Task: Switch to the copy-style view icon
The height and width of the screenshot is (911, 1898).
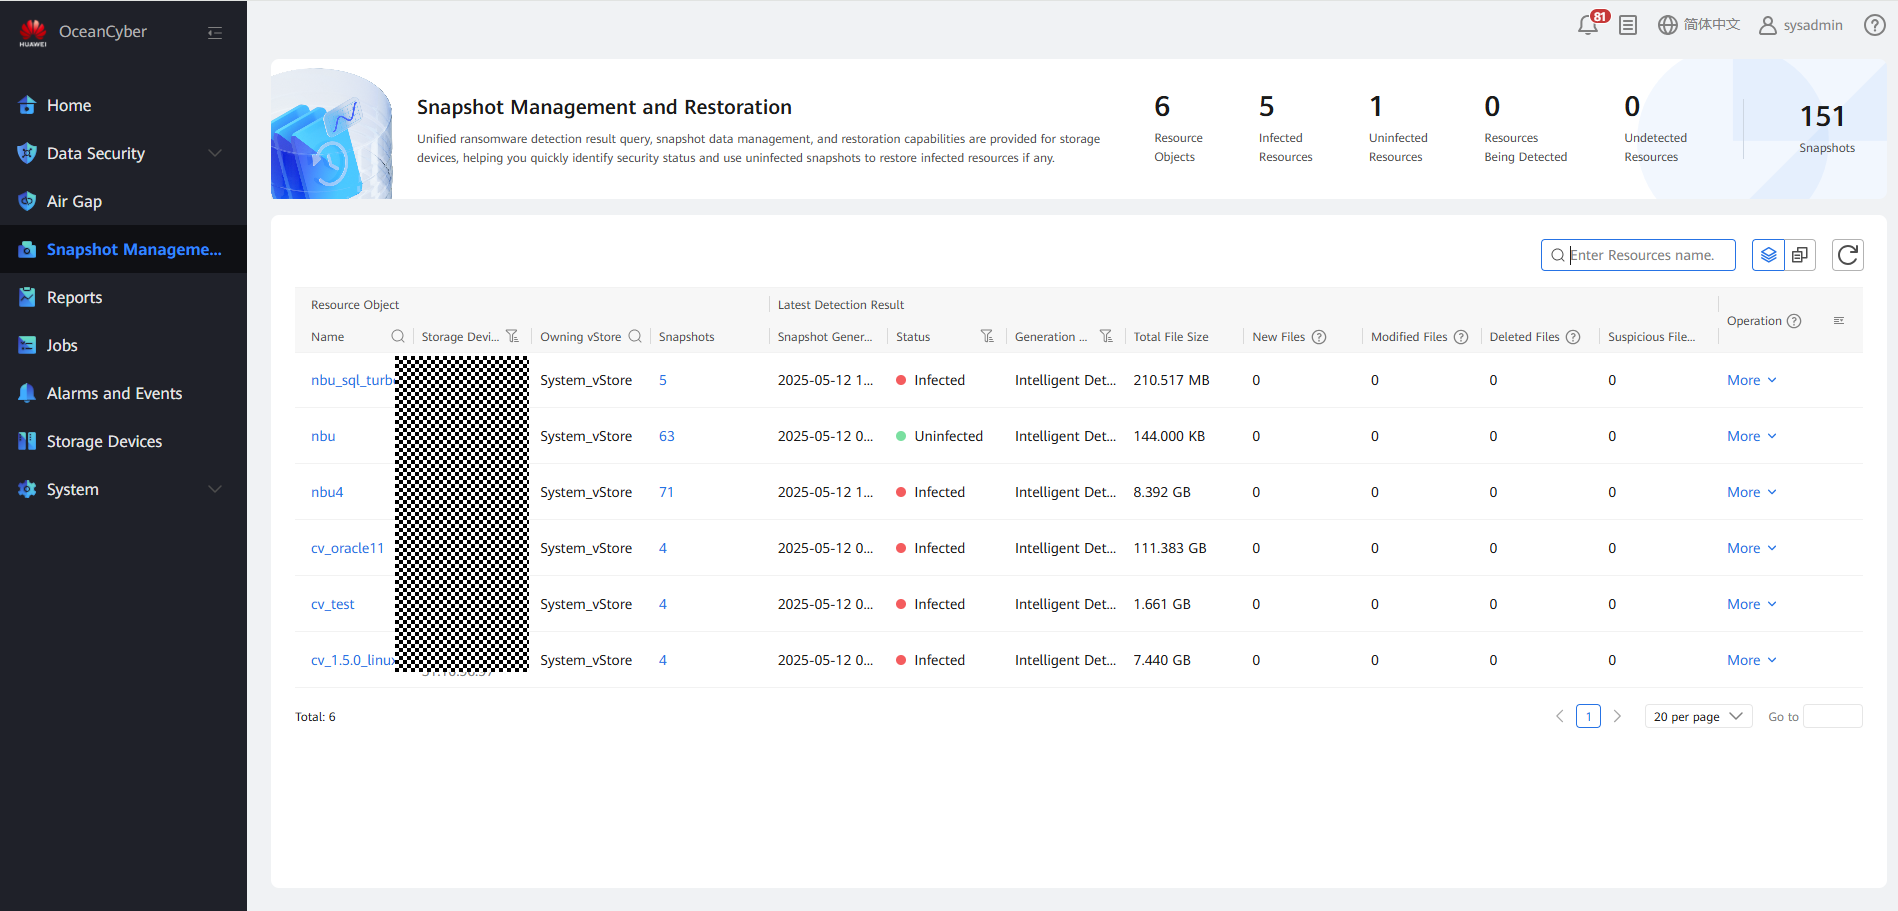Action: [x=1800, y=255]
